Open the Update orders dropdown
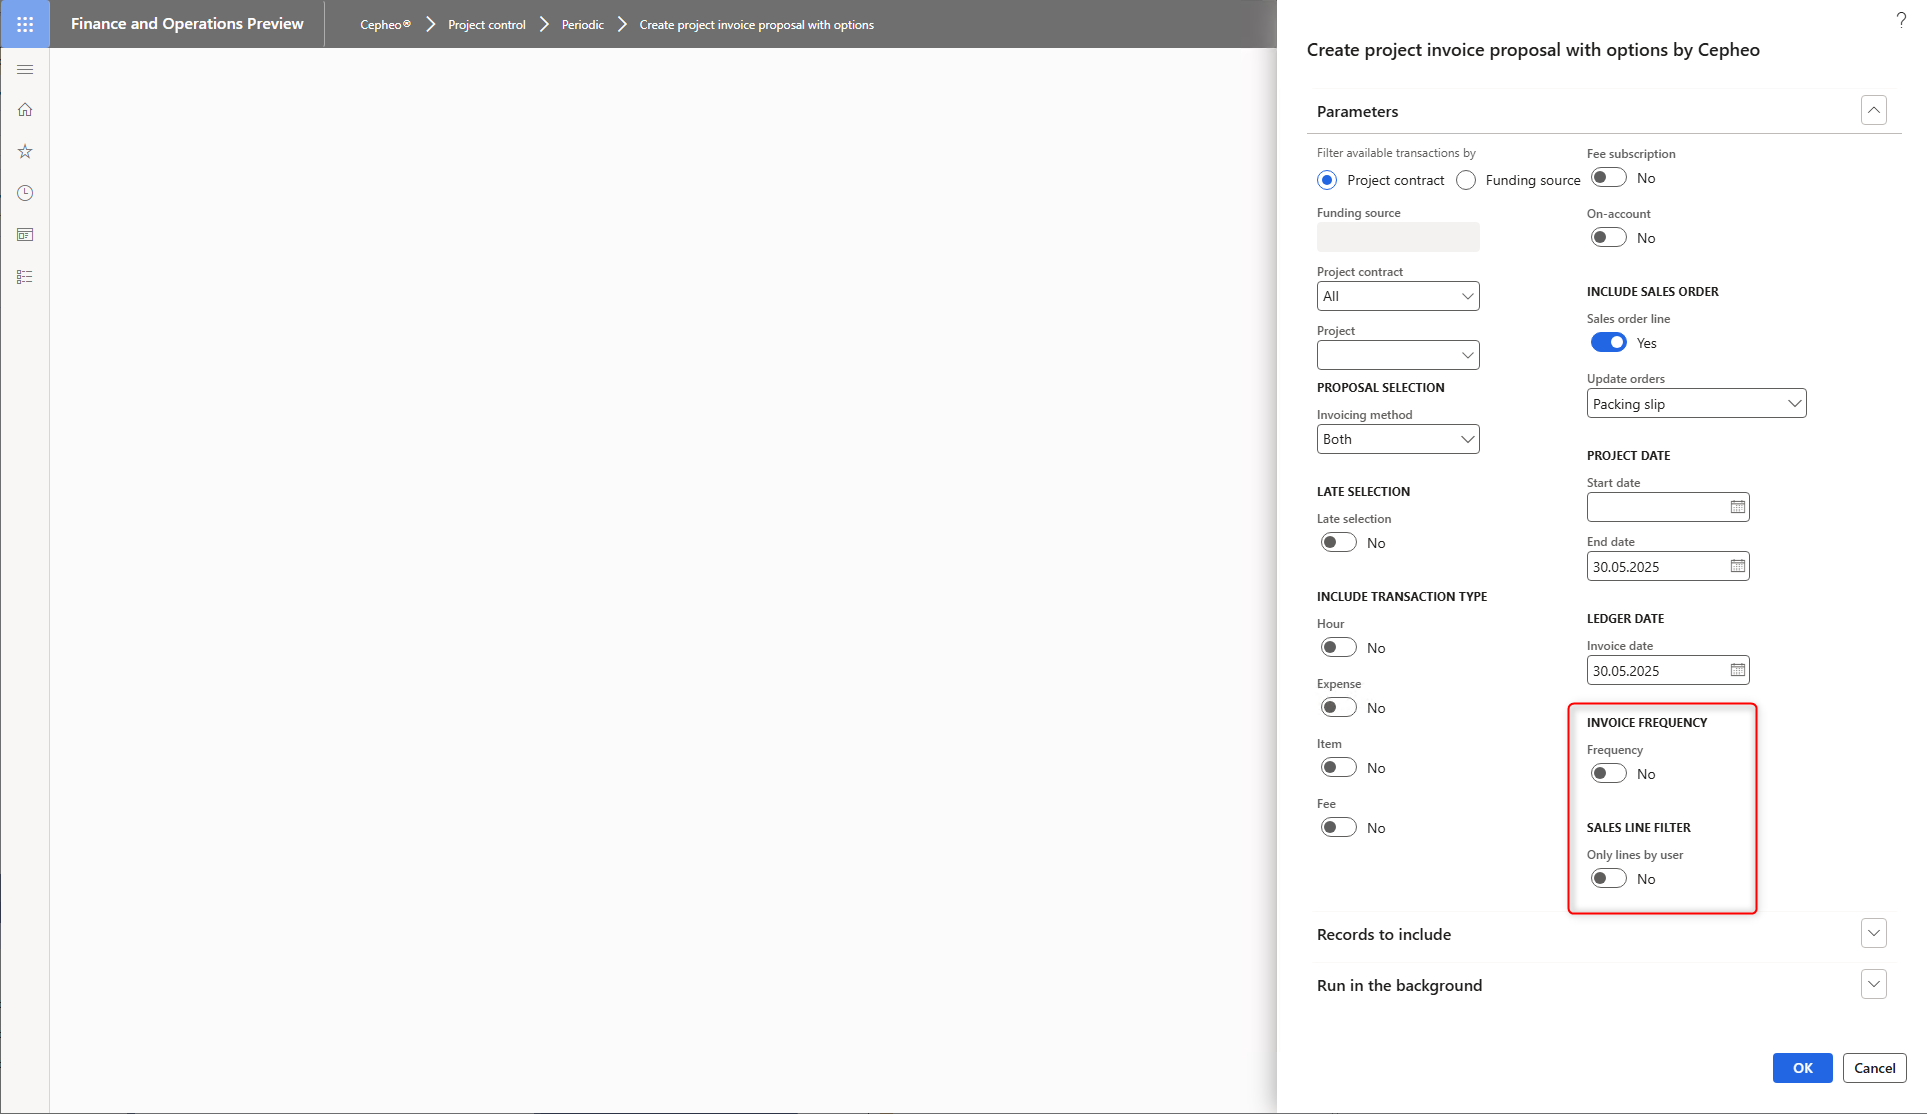The height and width of the screenshot is (1114, 1927). pos(1696,404)
